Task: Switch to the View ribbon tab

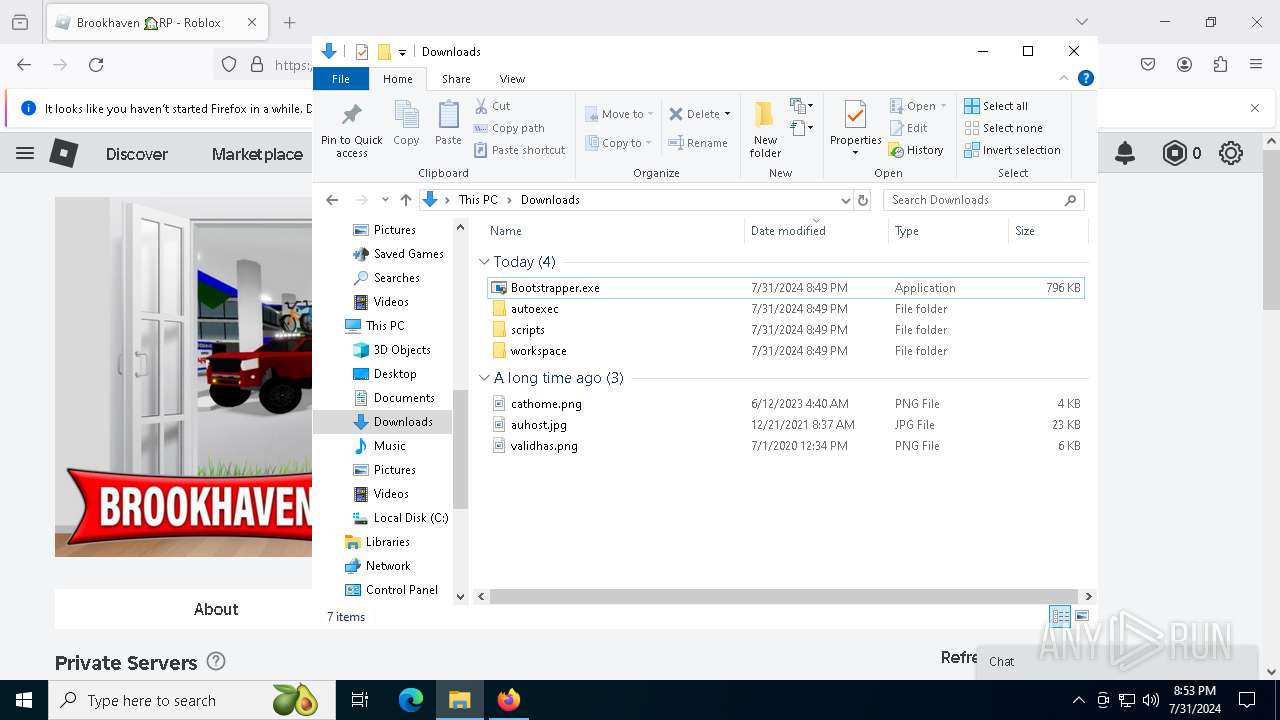Action: [512, 78]
